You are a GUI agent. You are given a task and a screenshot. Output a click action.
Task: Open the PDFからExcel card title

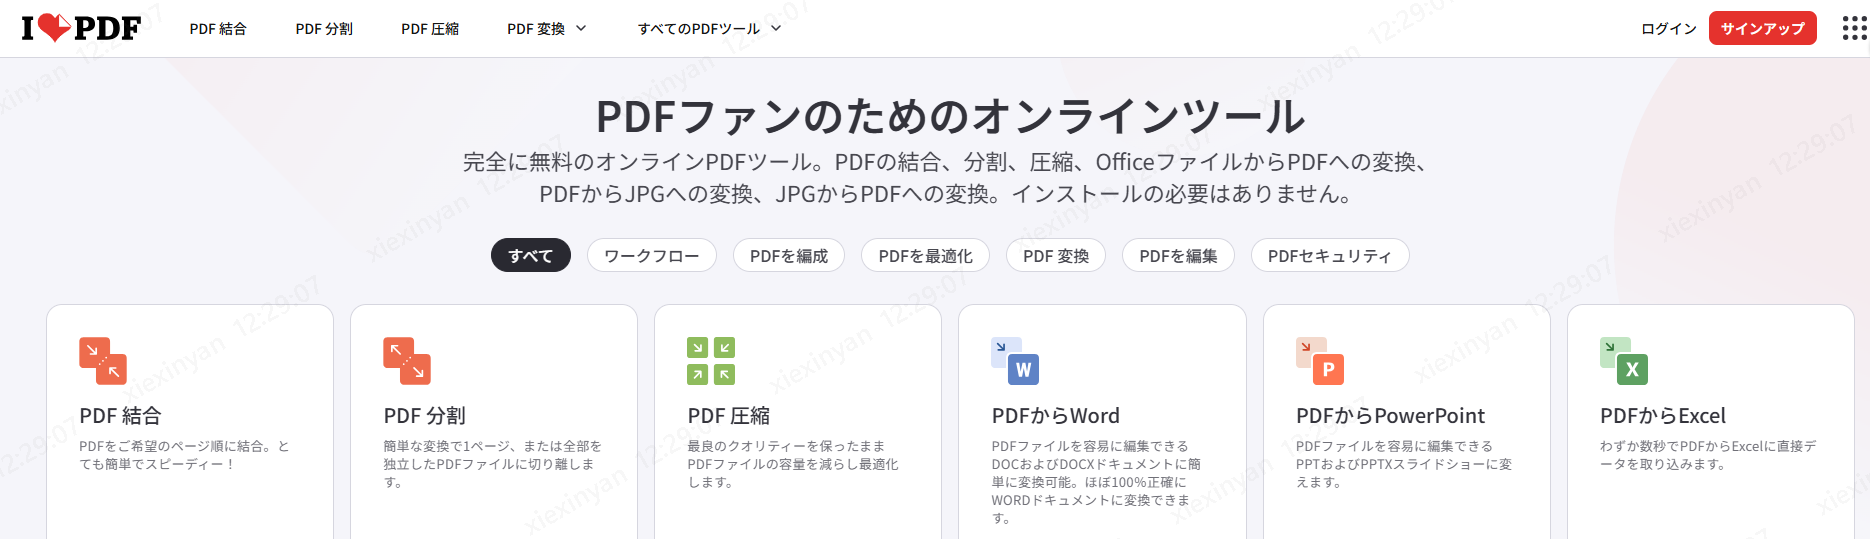coord(1663,416)
